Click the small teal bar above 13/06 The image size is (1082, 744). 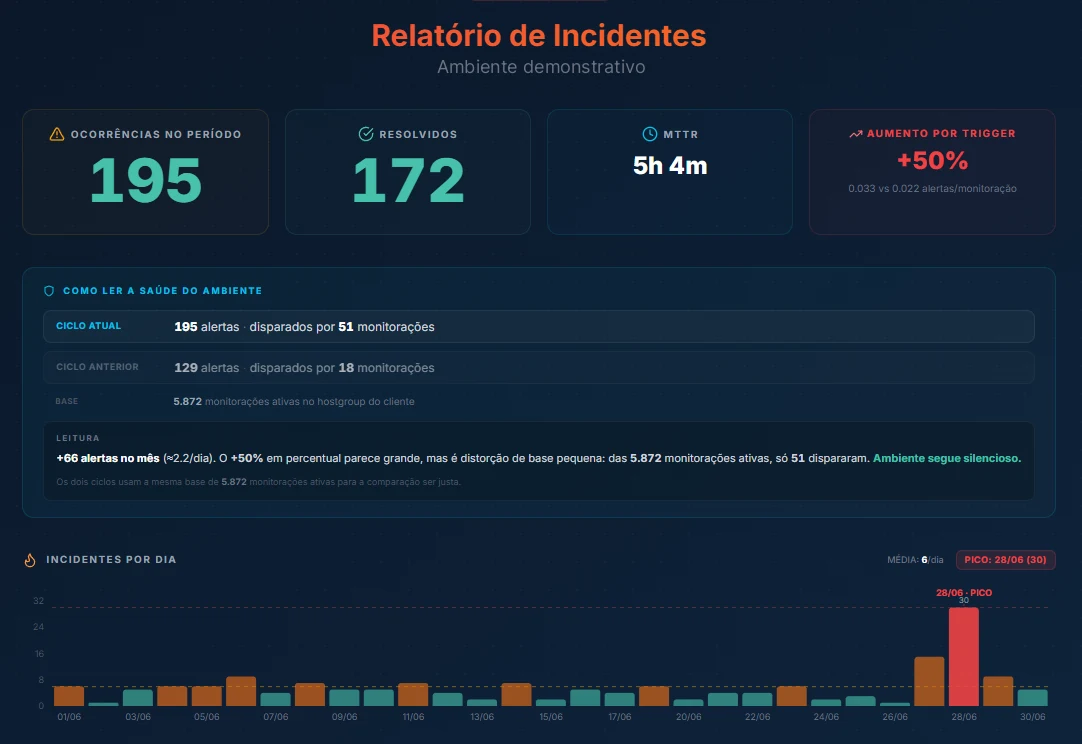482,703
